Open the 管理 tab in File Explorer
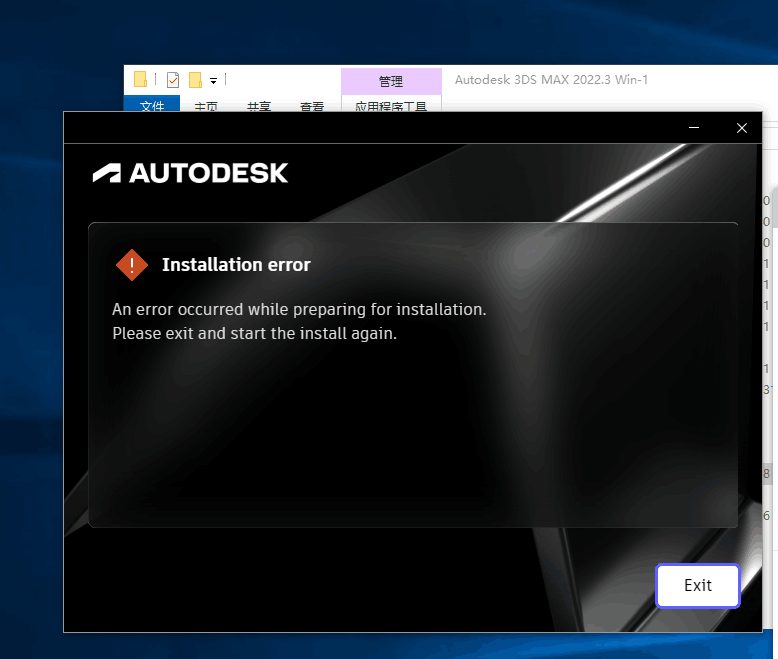 click(x=391, y=81)
